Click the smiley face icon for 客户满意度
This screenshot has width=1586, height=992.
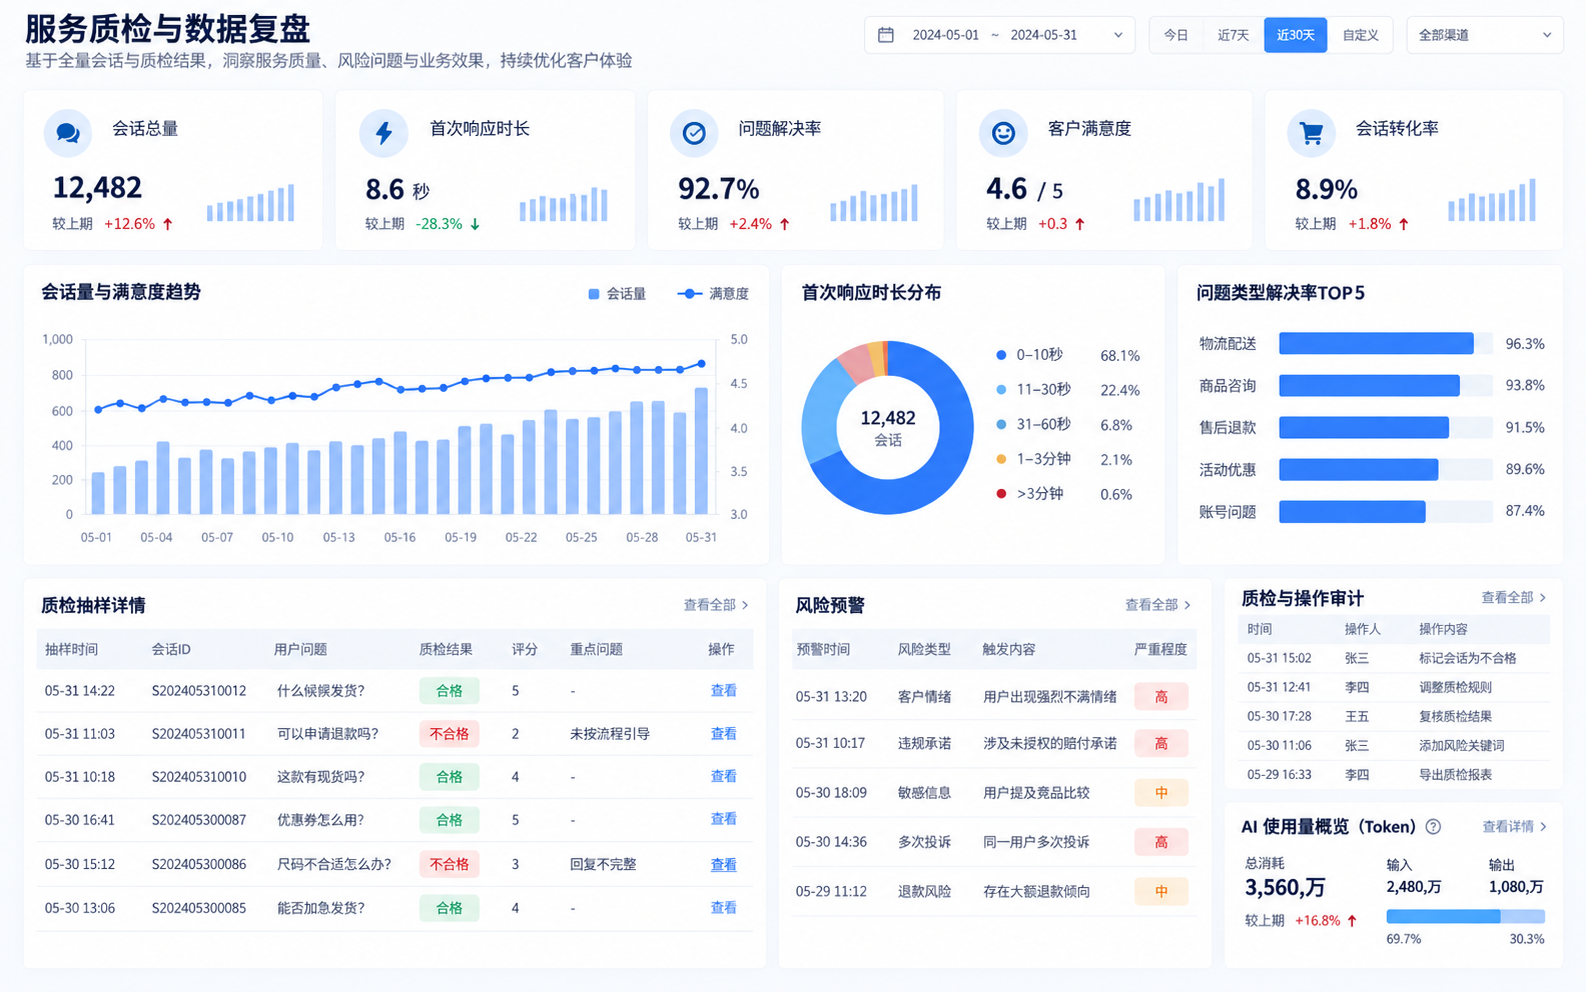[x=1003, y=133]
